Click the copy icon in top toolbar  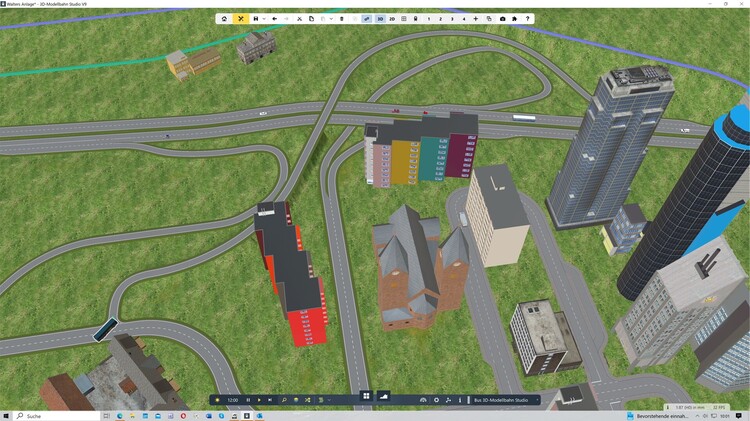(x=311, y=19)
